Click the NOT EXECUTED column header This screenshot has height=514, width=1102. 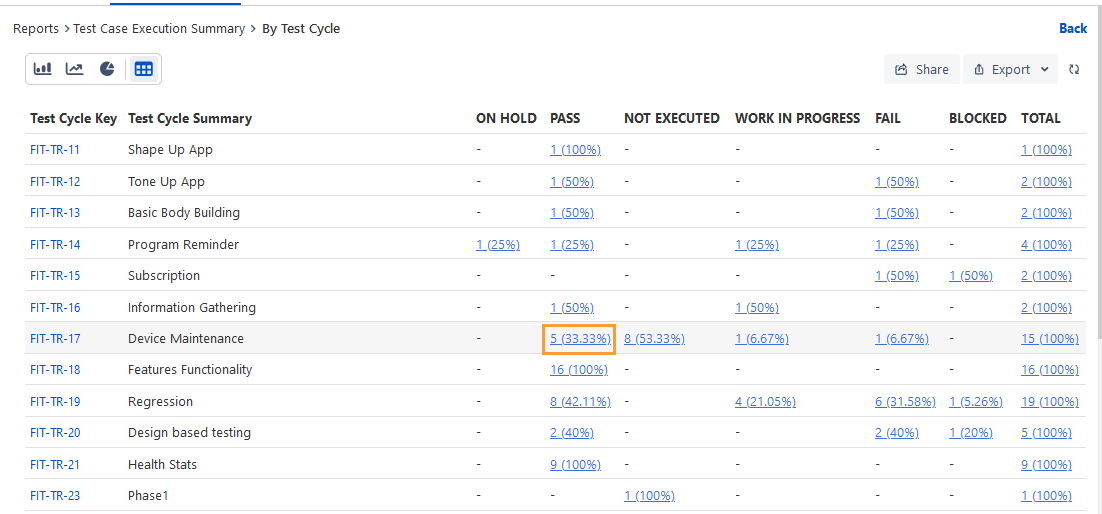(672, 118)
